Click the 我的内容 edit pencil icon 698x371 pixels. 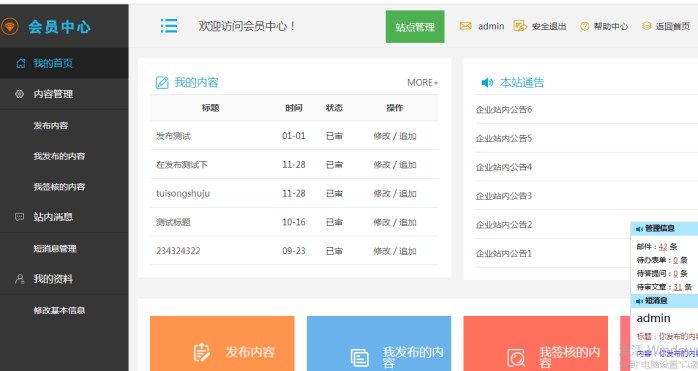(162, 82)
